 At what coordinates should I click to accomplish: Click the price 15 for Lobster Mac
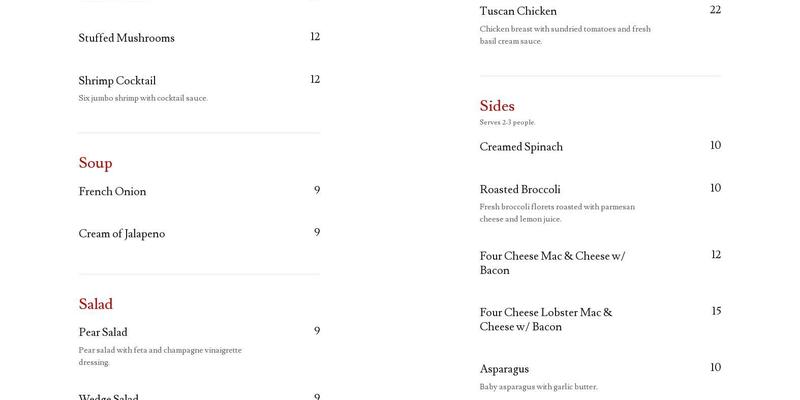coord(716,312)
